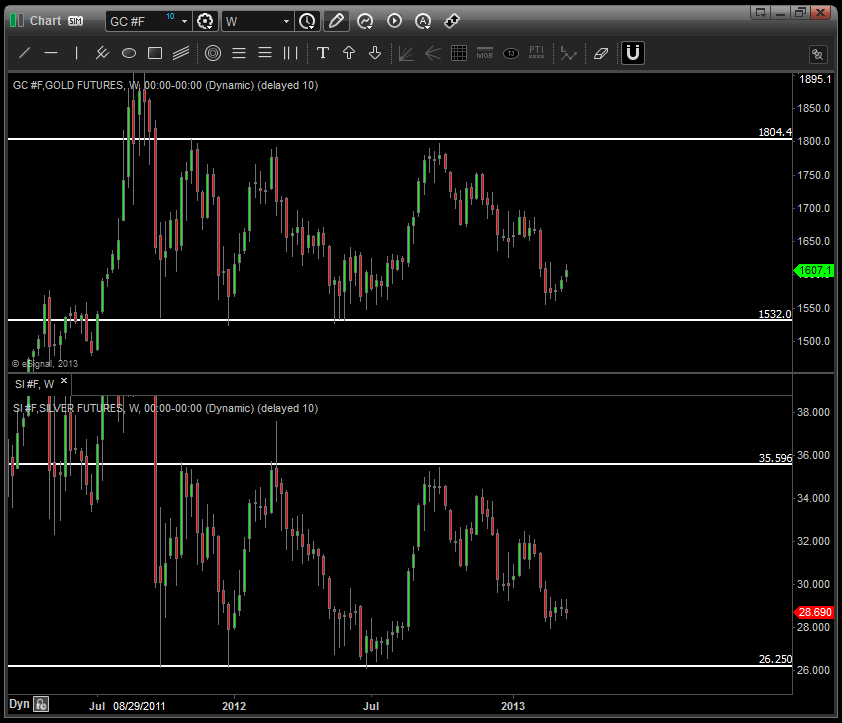Viewport: 842px width, 723px height.
Task: Select the Fibonacci circle tool
Action: pos(213,53)
